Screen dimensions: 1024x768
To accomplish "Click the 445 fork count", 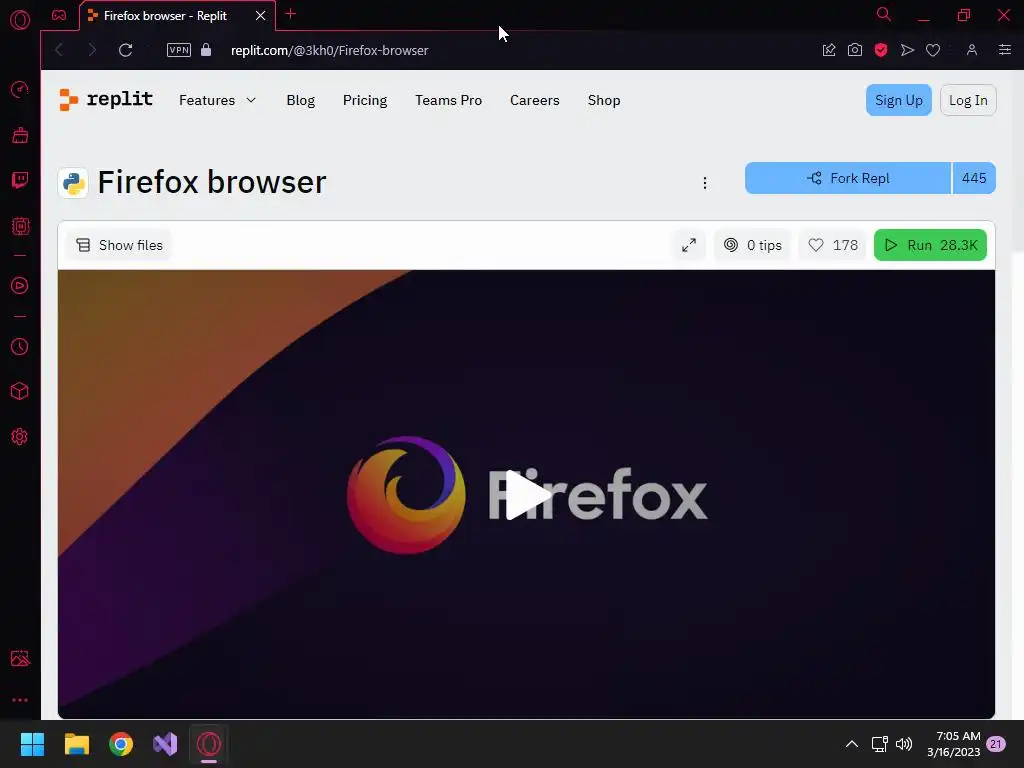I will click(x=974, y=178).
